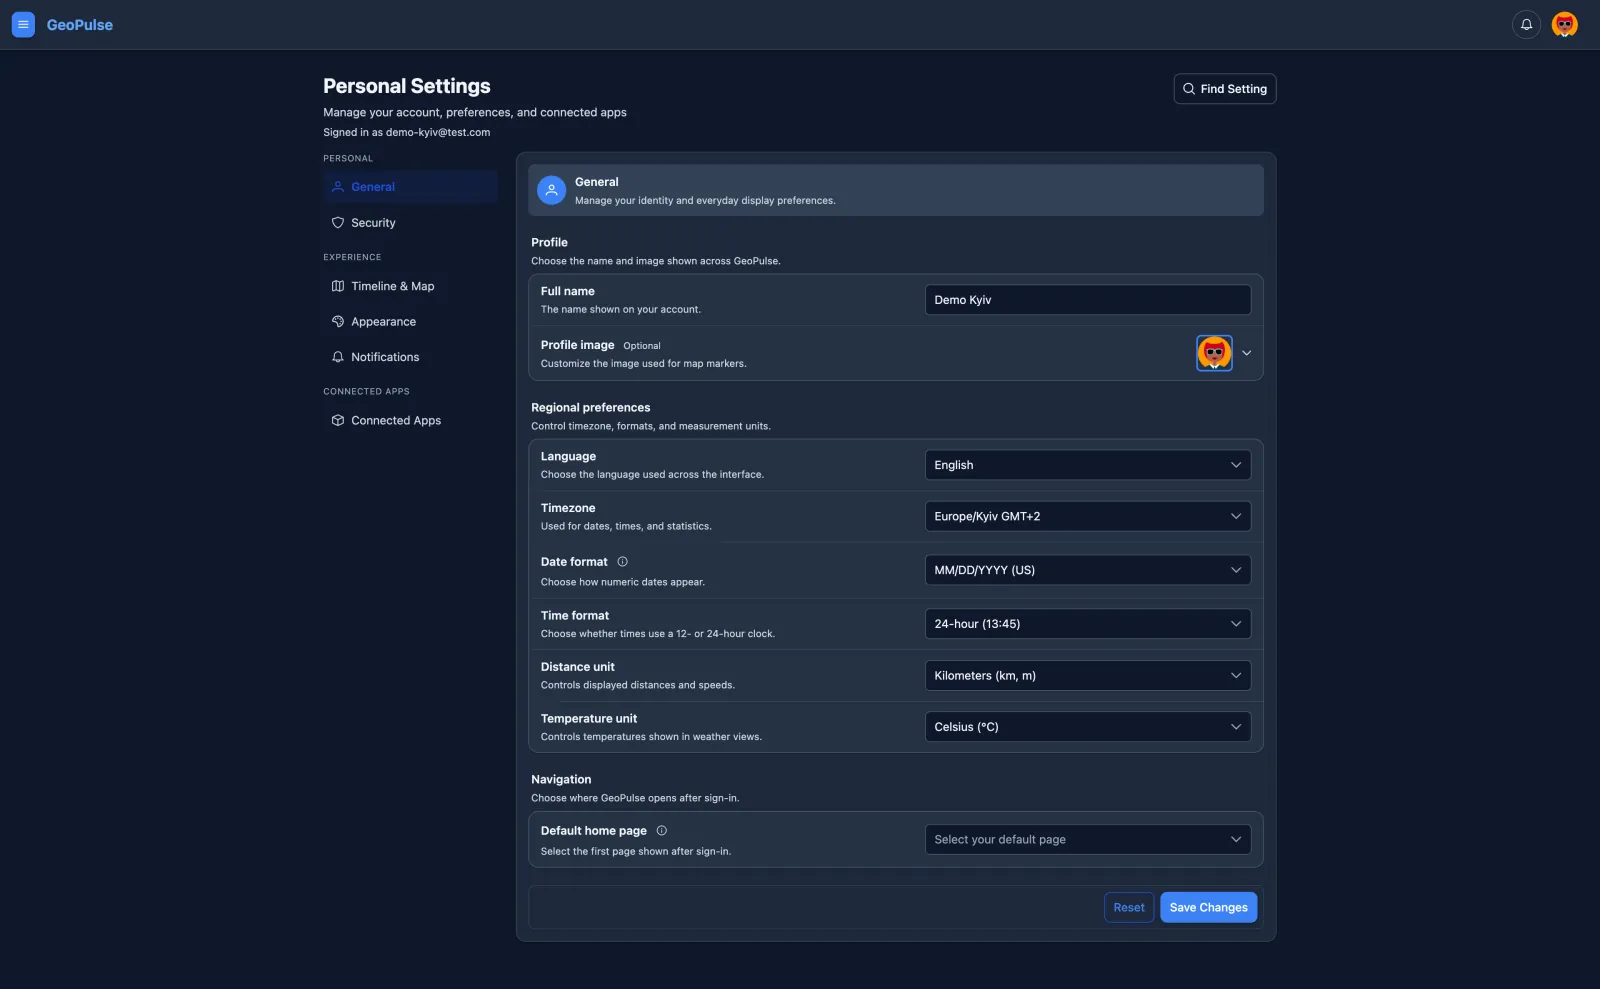Click the Profile section title
This screenshot has height=989, width=1600.
(x=549, y=243)
